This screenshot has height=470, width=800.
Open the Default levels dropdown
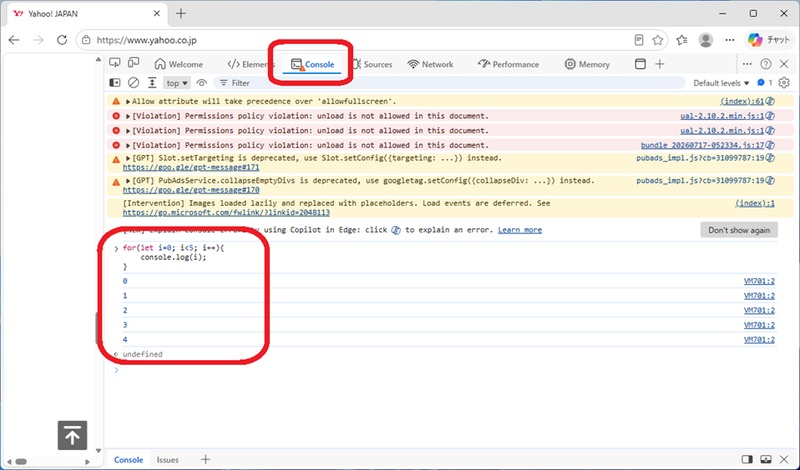pos(721,83)
